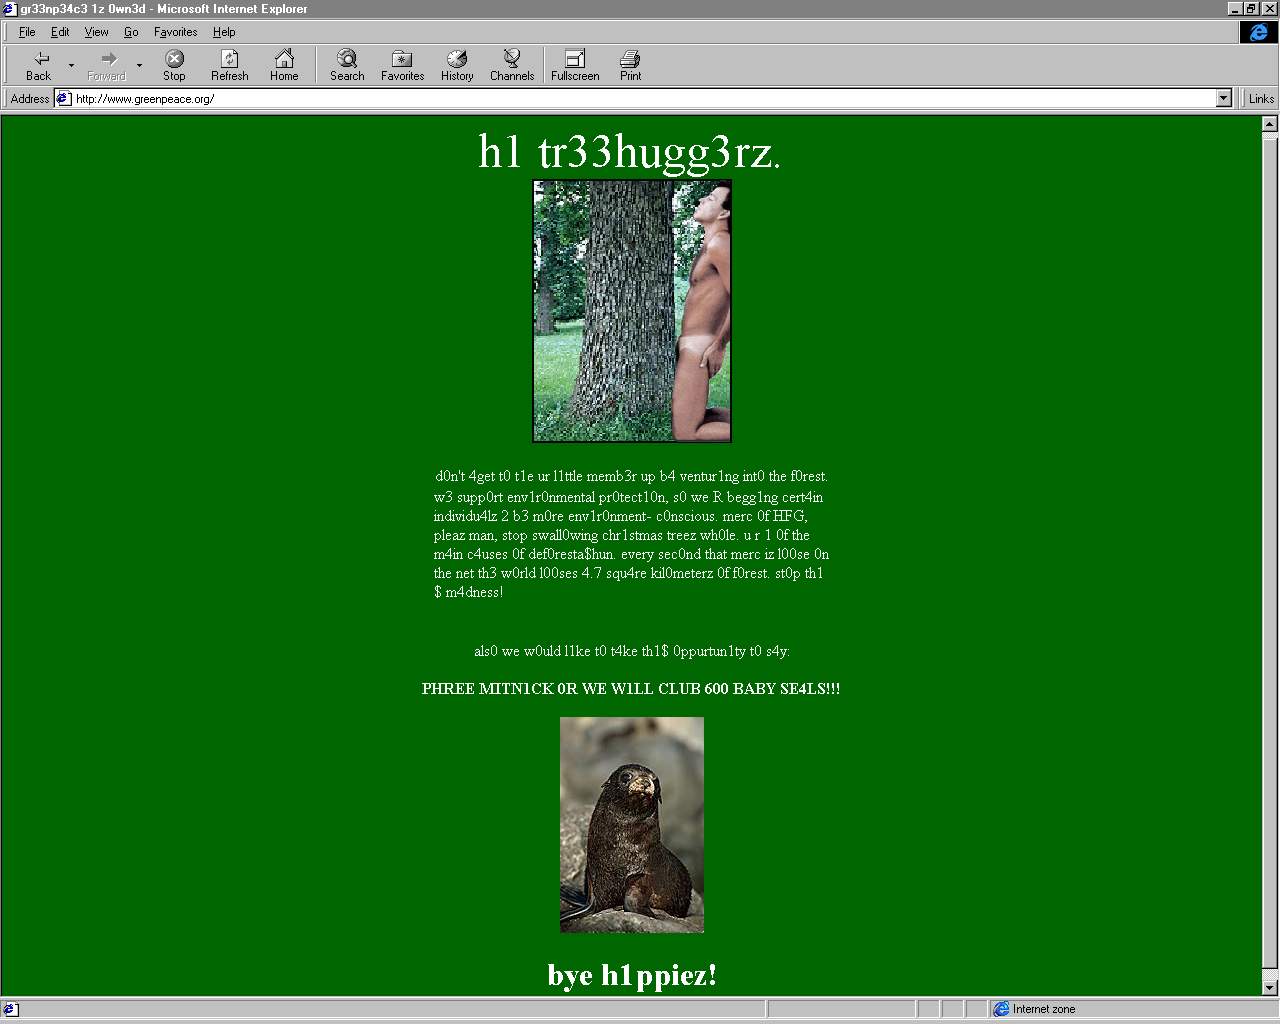Click the Back toolbar button
The height and width of the screenshot is (1024, 1280).
(38, 65)
